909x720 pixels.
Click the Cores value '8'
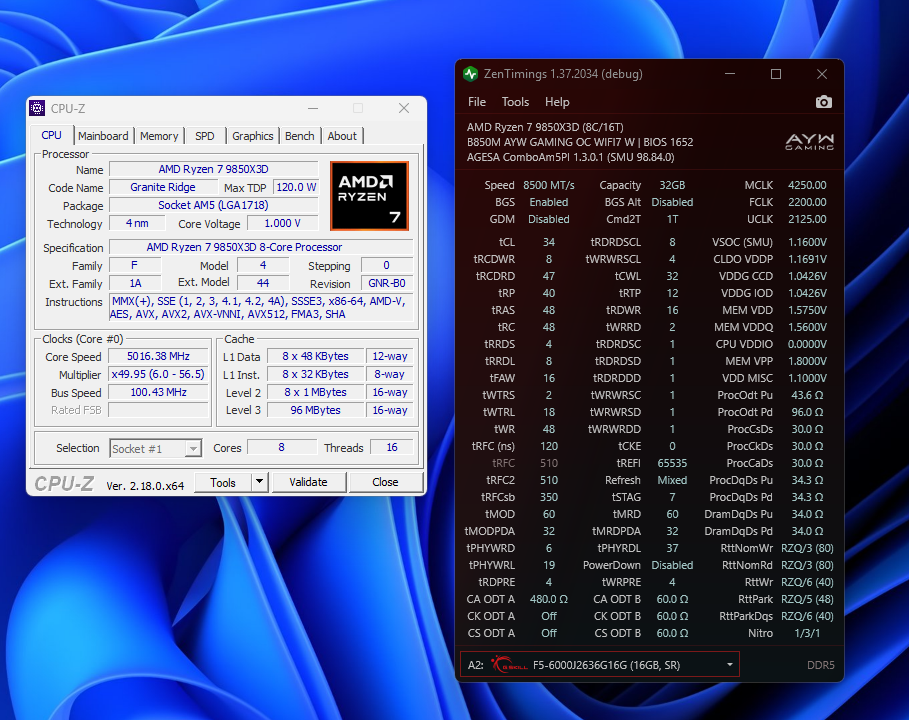point(281,448)
